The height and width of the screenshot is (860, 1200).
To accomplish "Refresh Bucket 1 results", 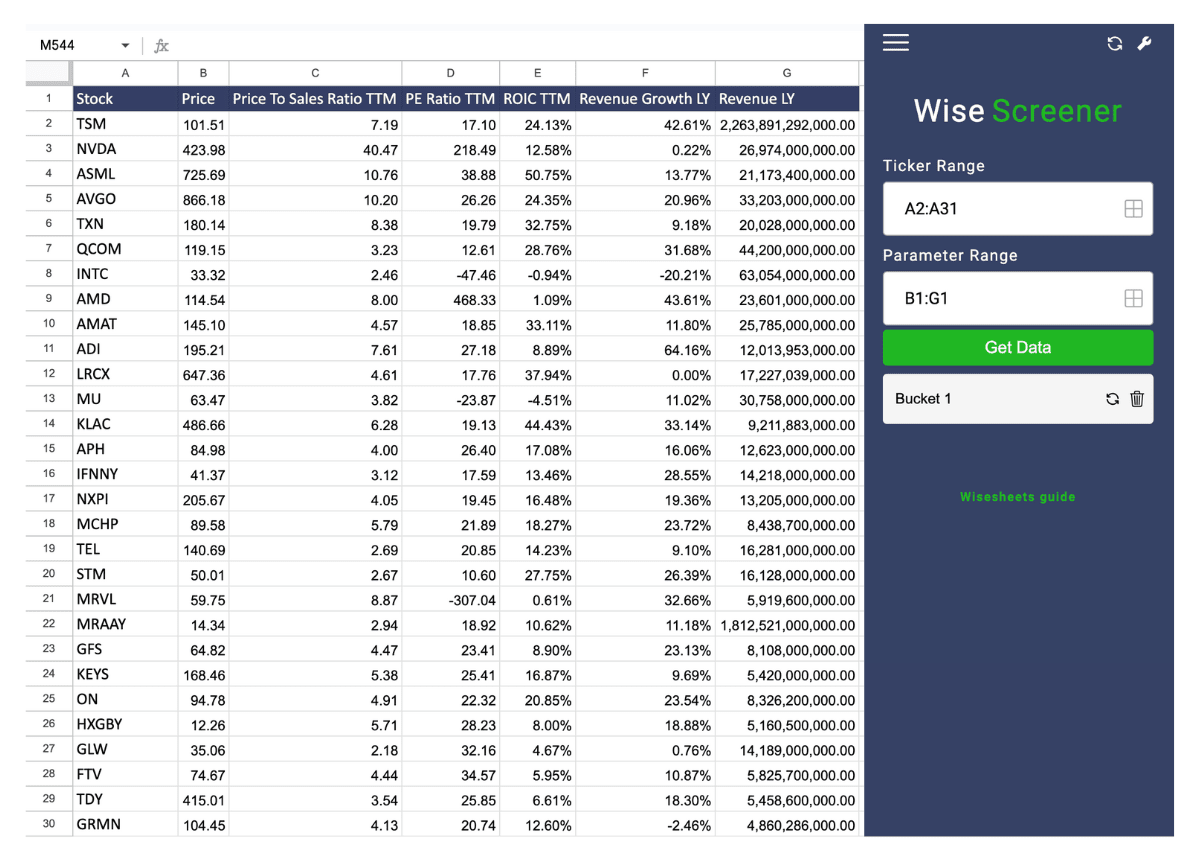I will 1112,398.
